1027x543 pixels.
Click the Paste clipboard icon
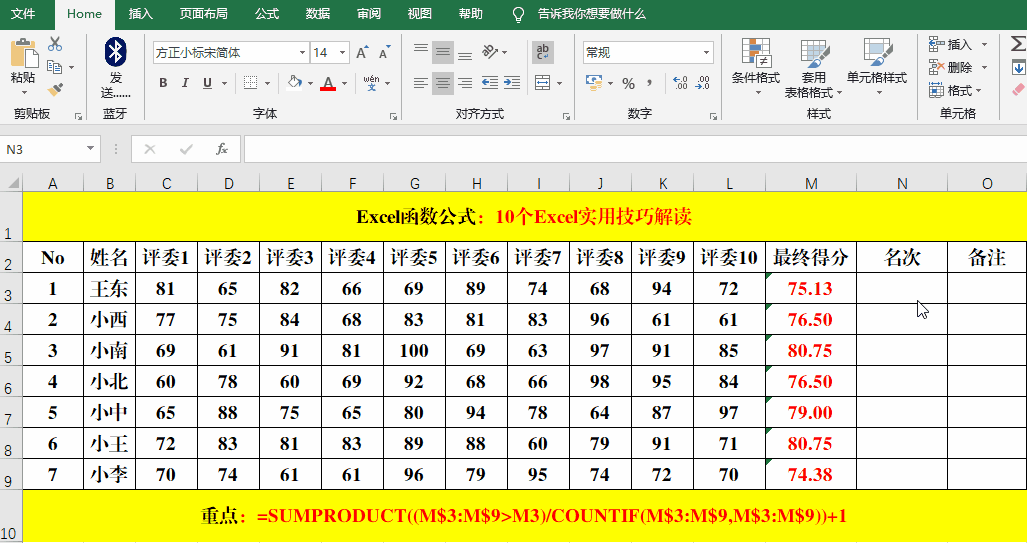click(23, 53)
